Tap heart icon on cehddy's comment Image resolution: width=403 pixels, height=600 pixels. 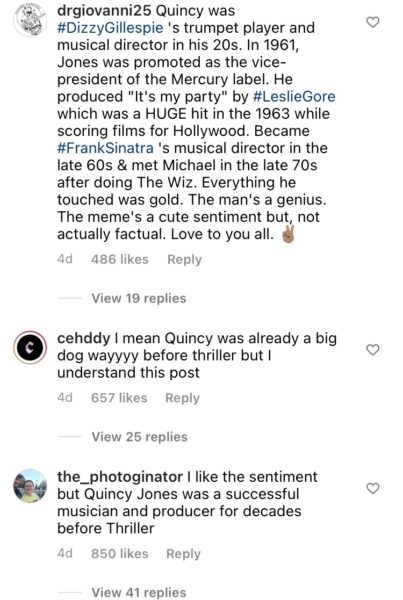tap(373, 350)
